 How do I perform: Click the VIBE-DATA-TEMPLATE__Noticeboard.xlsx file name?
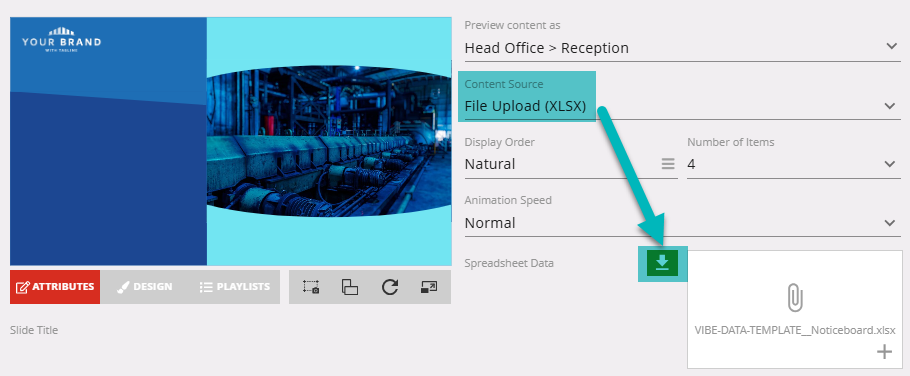(795, 330)
